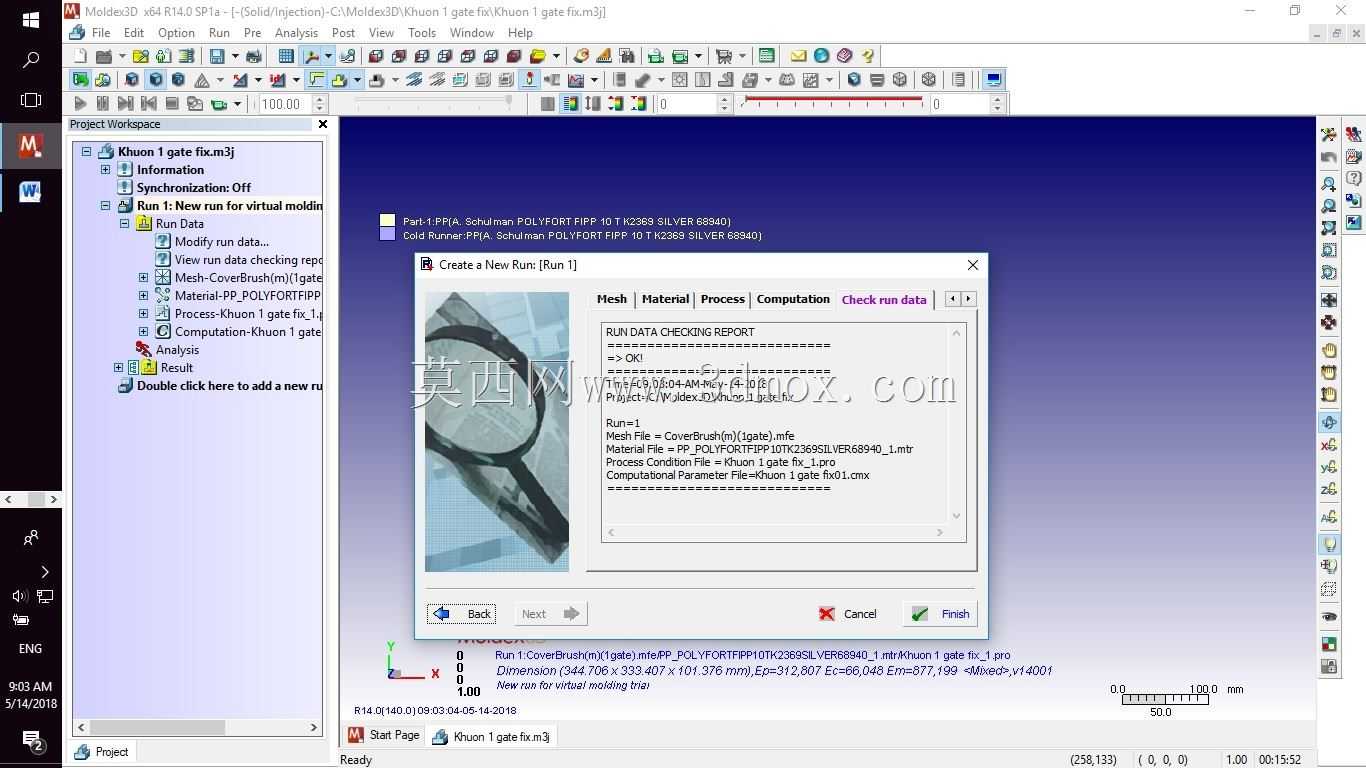Viewport: 1366px width, 768px height.
Task: Set view along Z axis
Action: click(1329, 489)
